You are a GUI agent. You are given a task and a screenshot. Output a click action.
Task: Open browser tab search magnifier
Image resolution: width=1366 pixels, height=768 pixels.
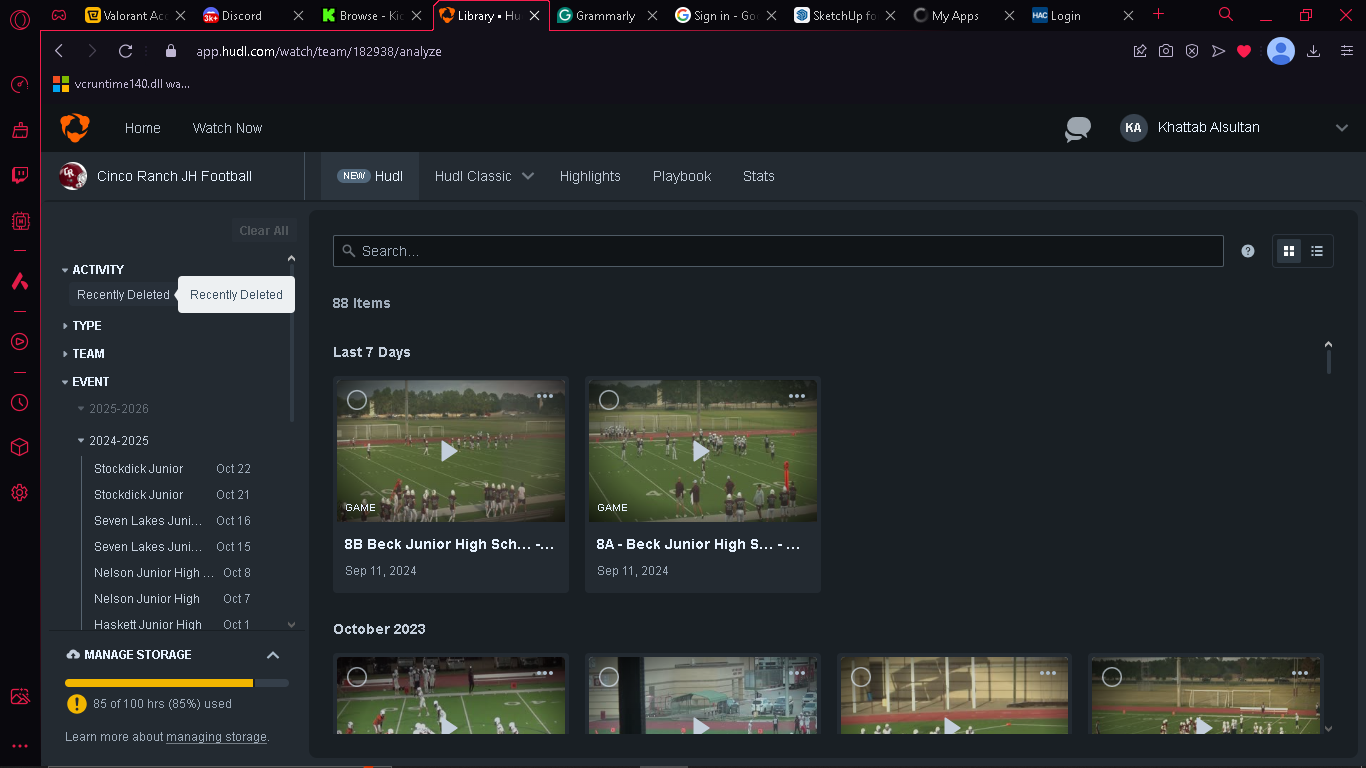click(1226, 15)
